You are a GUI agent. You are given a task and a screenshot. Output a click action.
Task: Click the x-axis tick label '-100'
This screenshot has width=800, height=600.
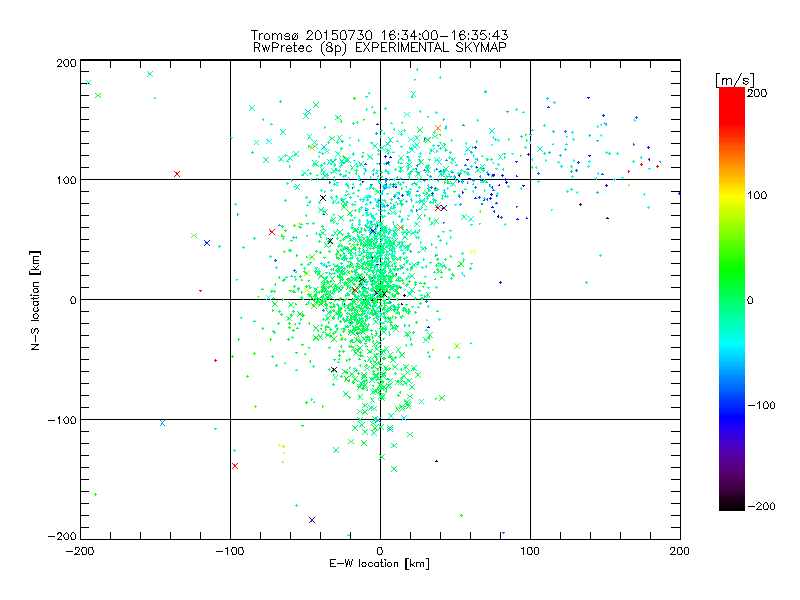pyautogui.click(x=230, y=551)
